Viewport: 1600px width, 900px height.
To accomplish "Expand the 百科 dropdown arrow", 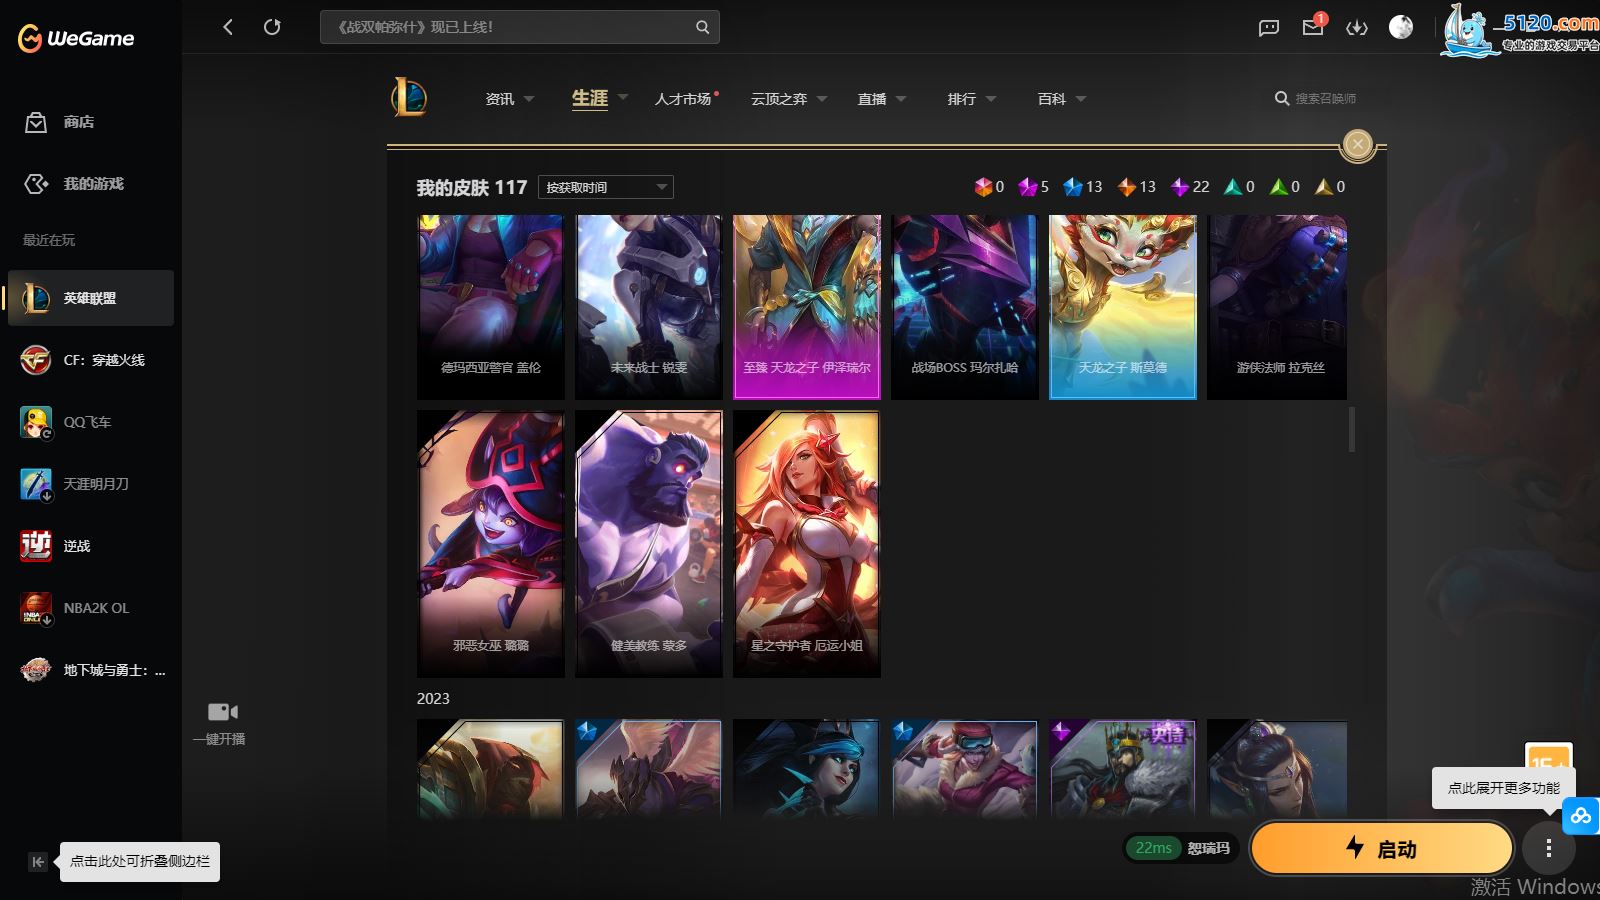I will [x=1081, y=99].
